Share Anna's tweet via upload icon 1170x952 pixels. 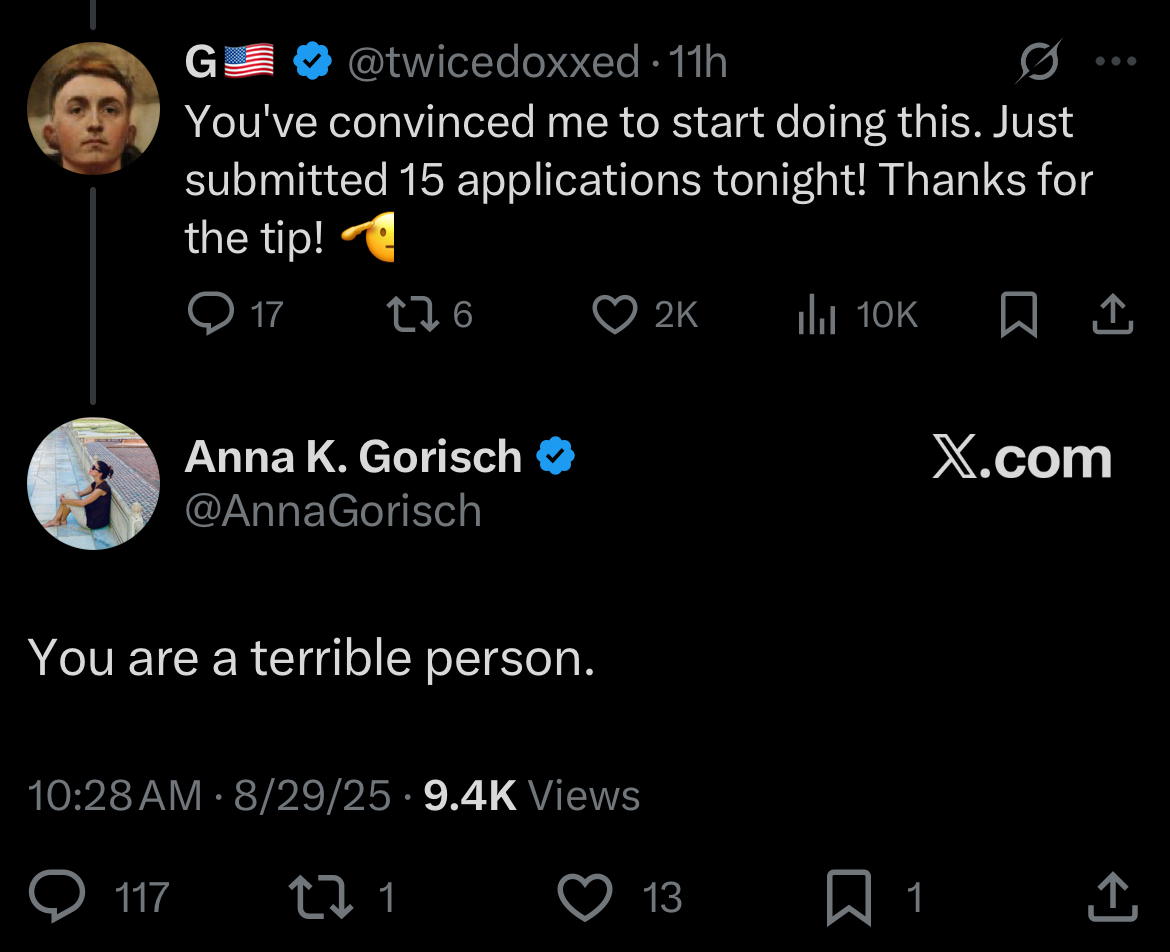(1112, 897)
